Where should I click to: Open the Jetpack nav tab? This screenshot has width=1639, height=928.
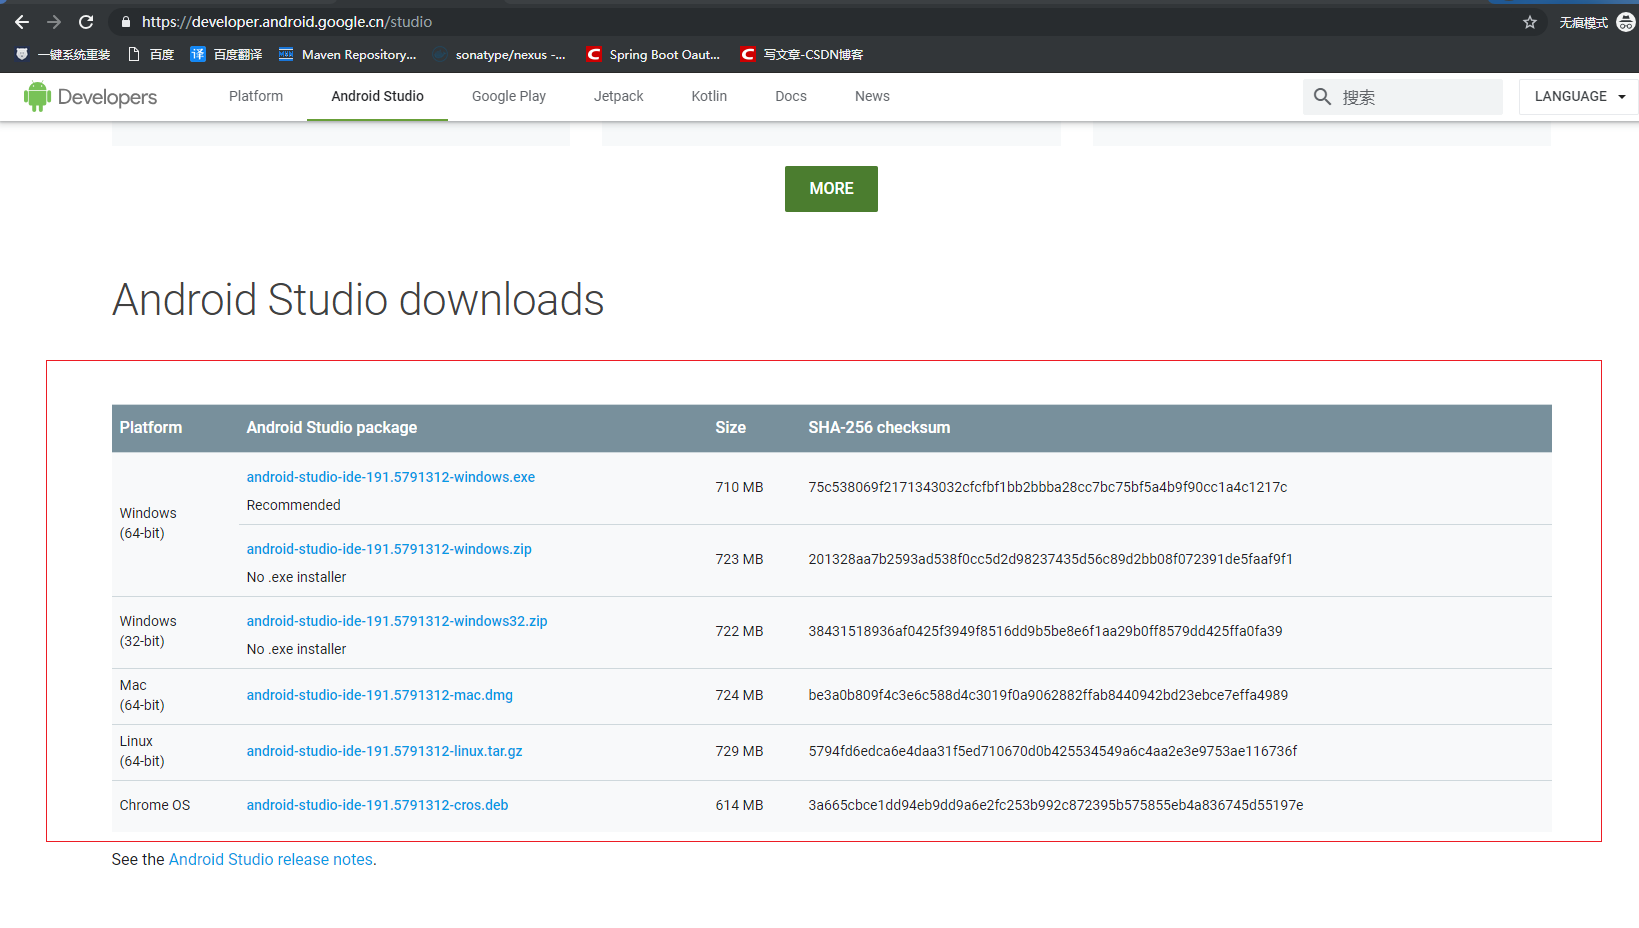(x=619, y=96)
